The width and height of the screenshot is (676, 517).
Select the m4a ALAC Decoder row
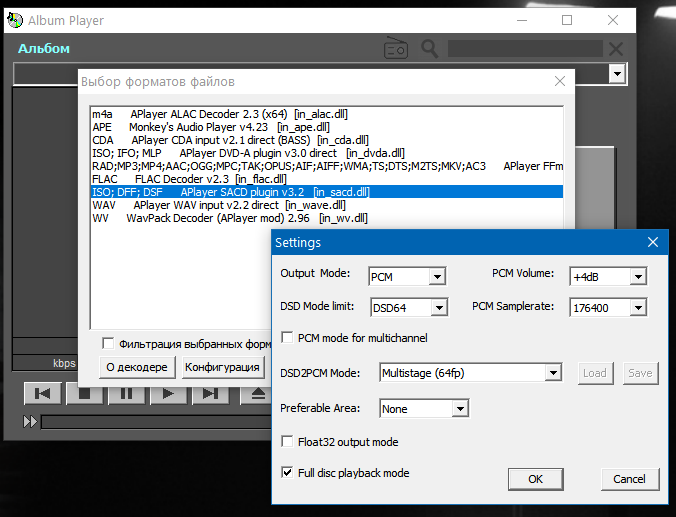click(327, 114)
